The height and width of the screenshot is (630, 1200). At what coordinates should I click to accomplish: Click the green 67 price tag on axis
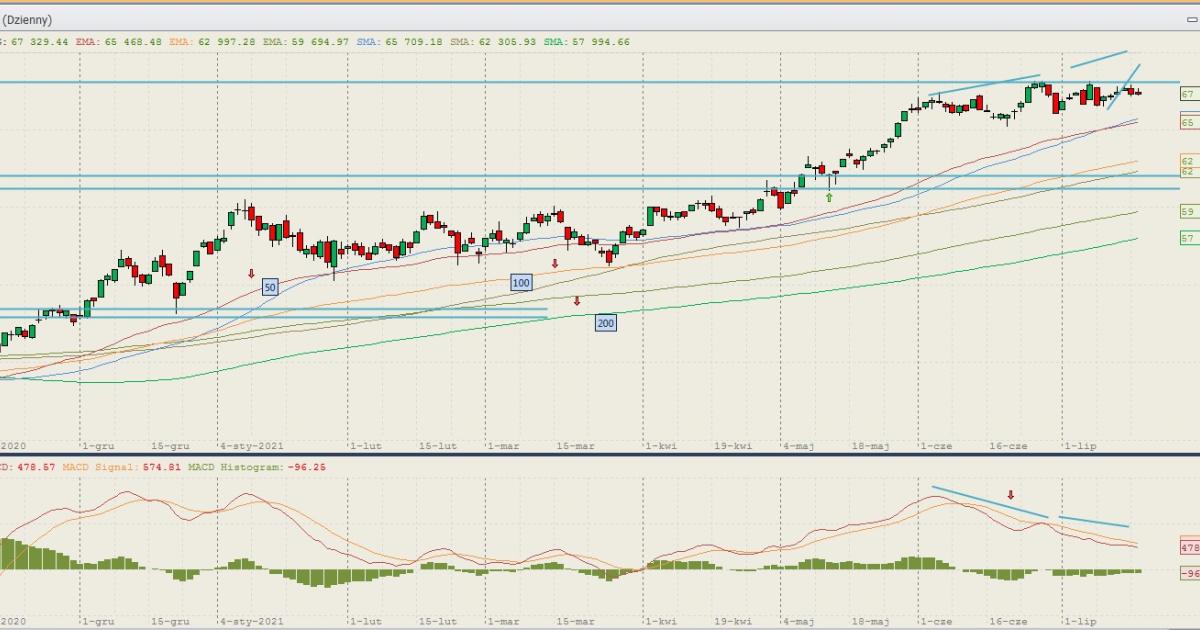click(1188, 94)
